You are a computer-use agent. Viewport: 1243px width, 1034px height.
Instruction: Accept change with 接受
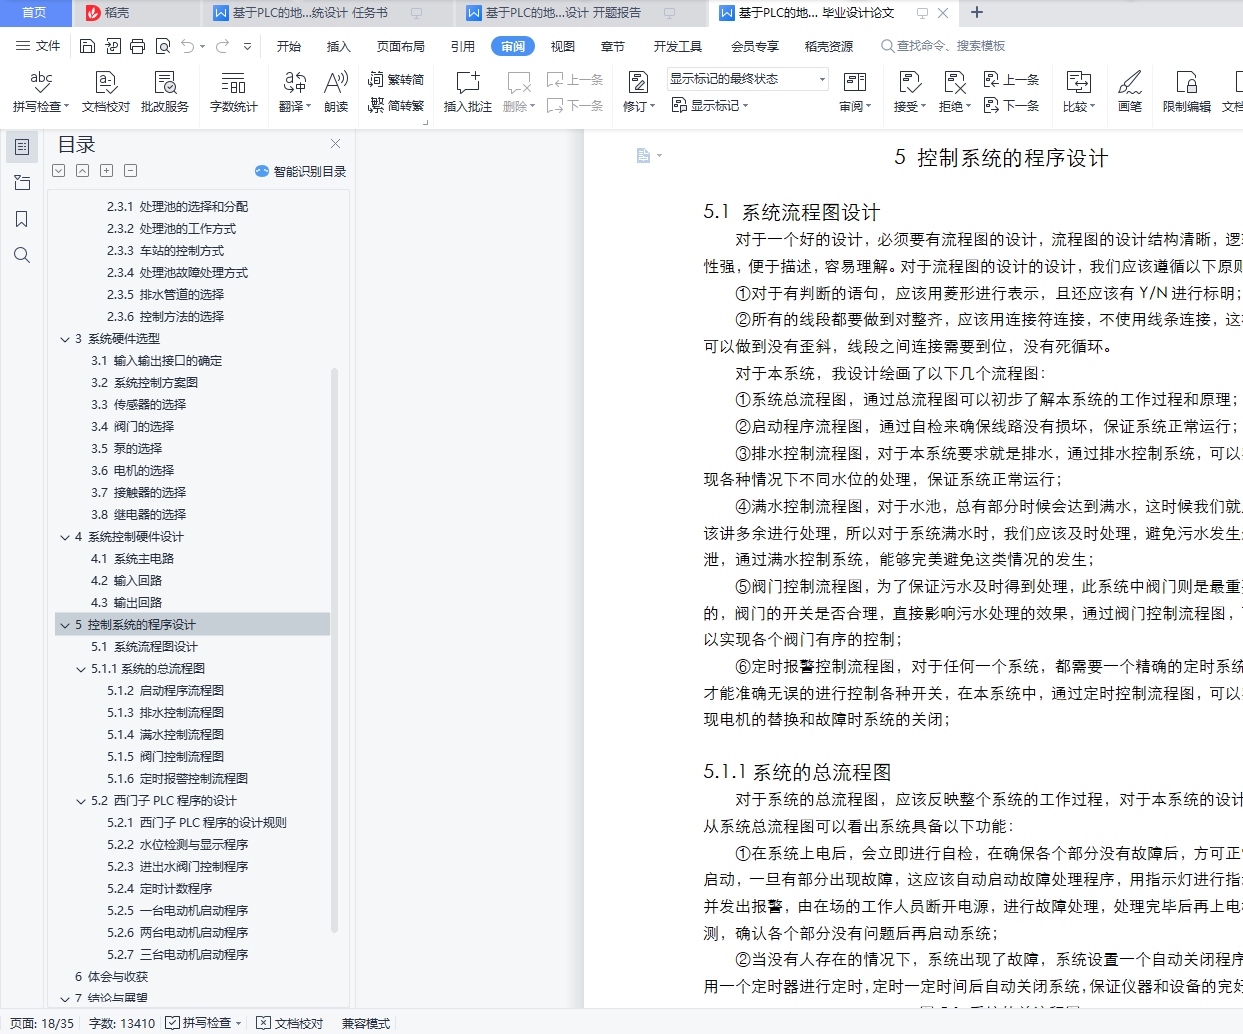[x=910, y=91]
